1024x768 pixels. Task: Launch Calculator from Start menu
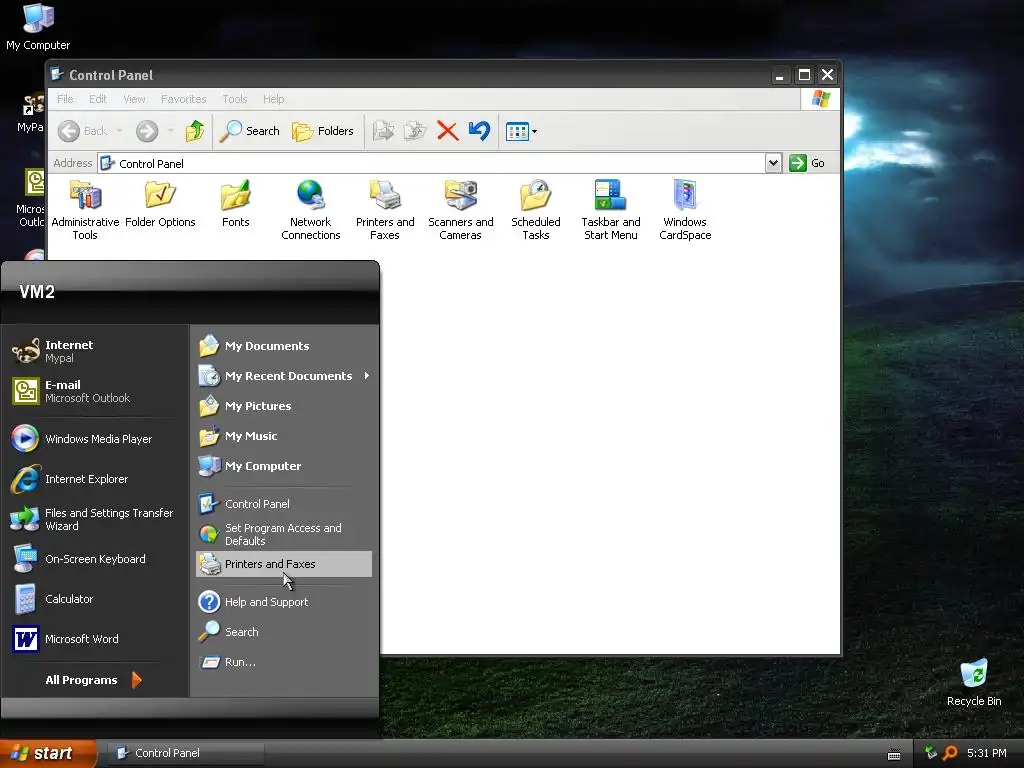[x=95, y=599]
